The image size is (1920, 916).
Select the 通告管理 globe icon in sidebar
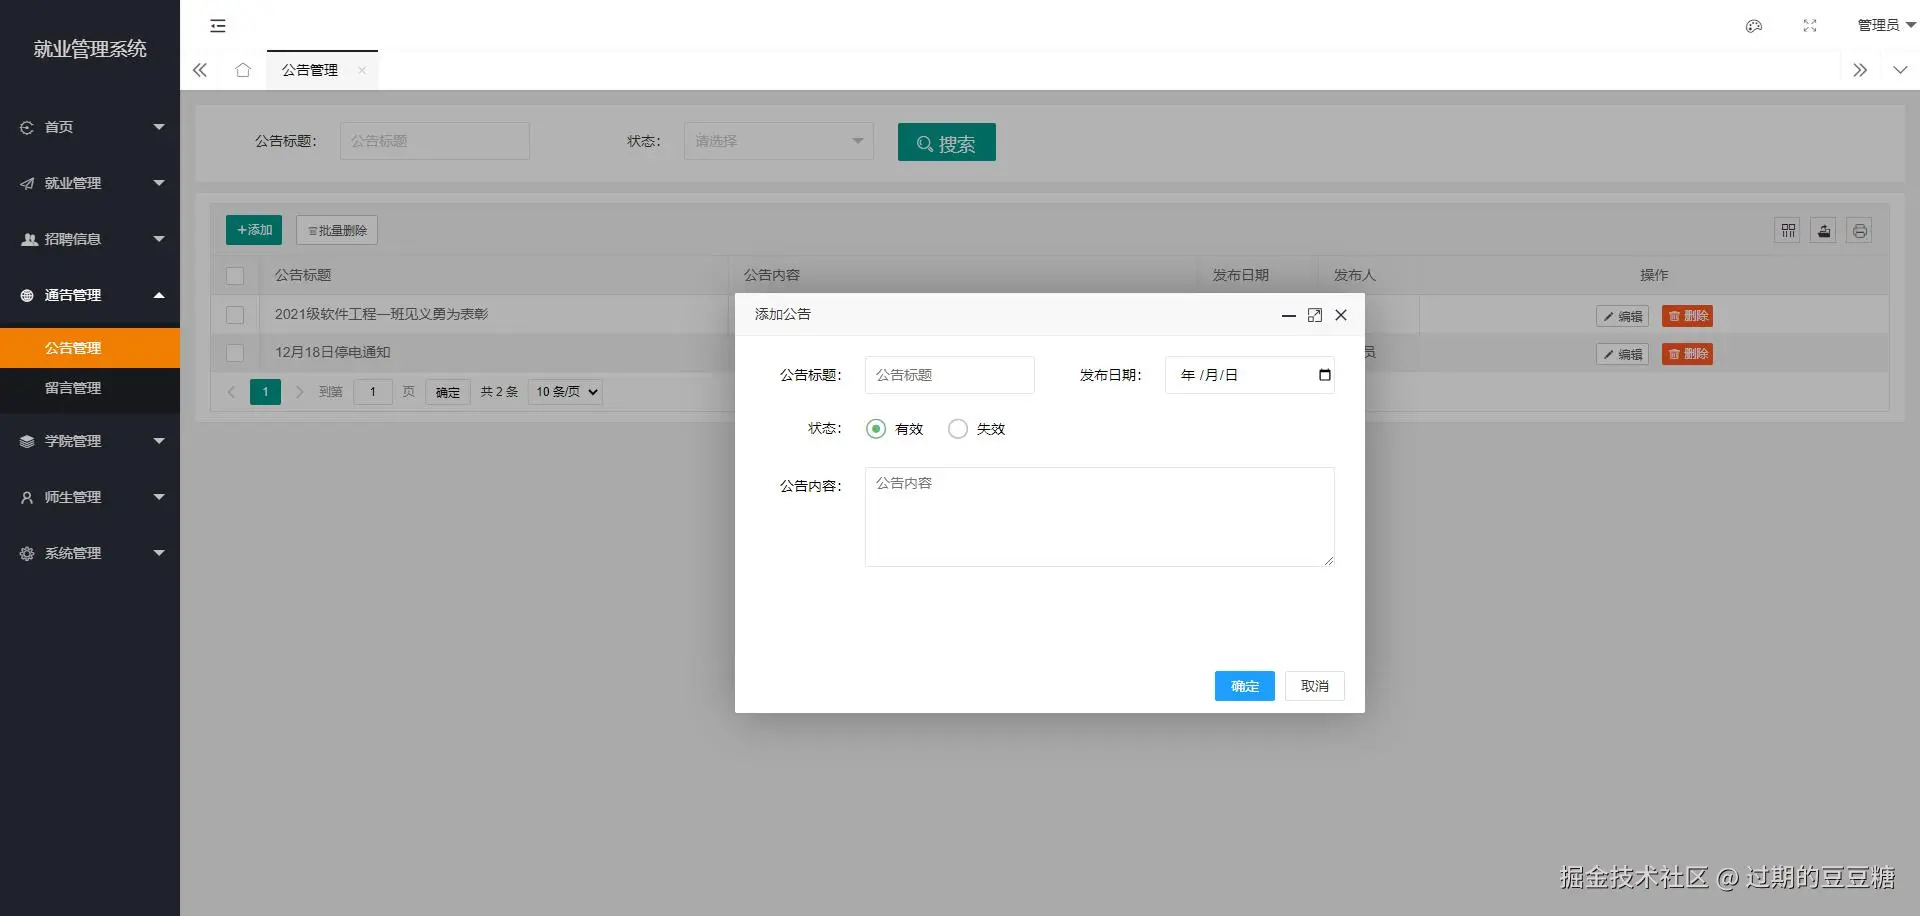pos(25,295)
